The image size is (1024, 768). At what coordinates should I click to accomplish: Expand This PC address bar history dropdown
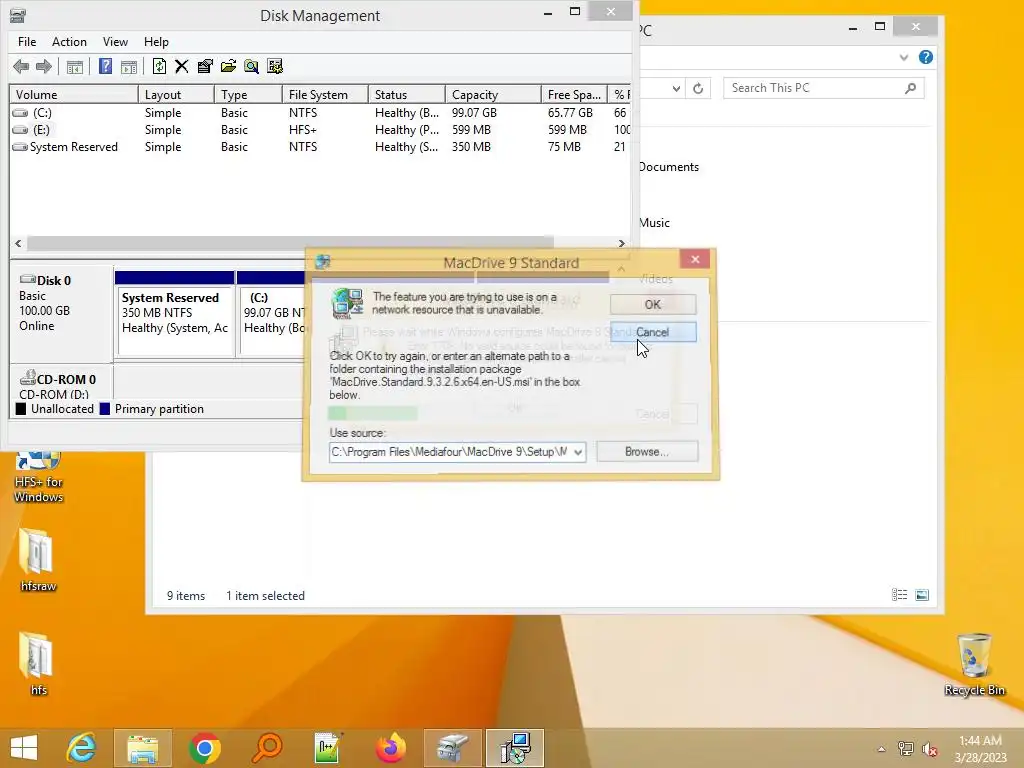coord(677,88)
